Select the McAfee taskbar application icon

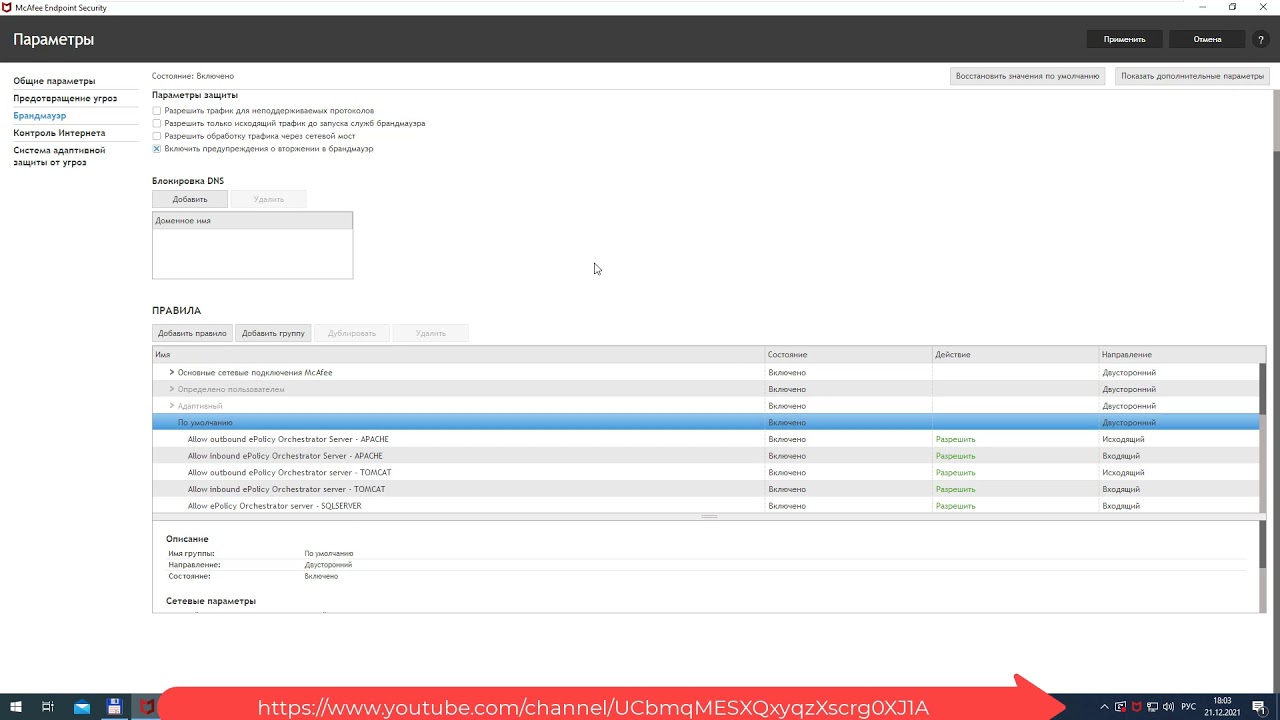[x=147, y=707]
